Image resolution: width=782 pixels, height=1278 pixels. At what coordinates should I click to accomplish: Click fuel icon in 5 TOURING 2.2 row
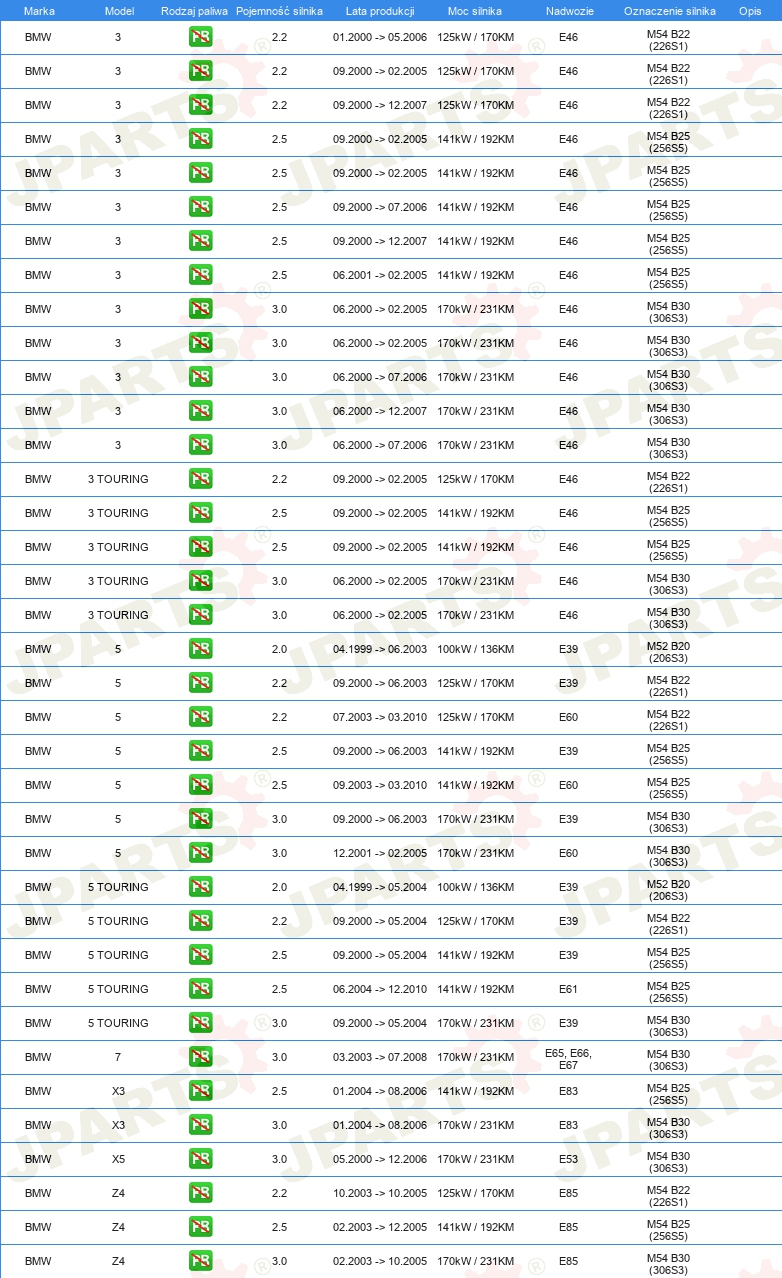(200, 922)
